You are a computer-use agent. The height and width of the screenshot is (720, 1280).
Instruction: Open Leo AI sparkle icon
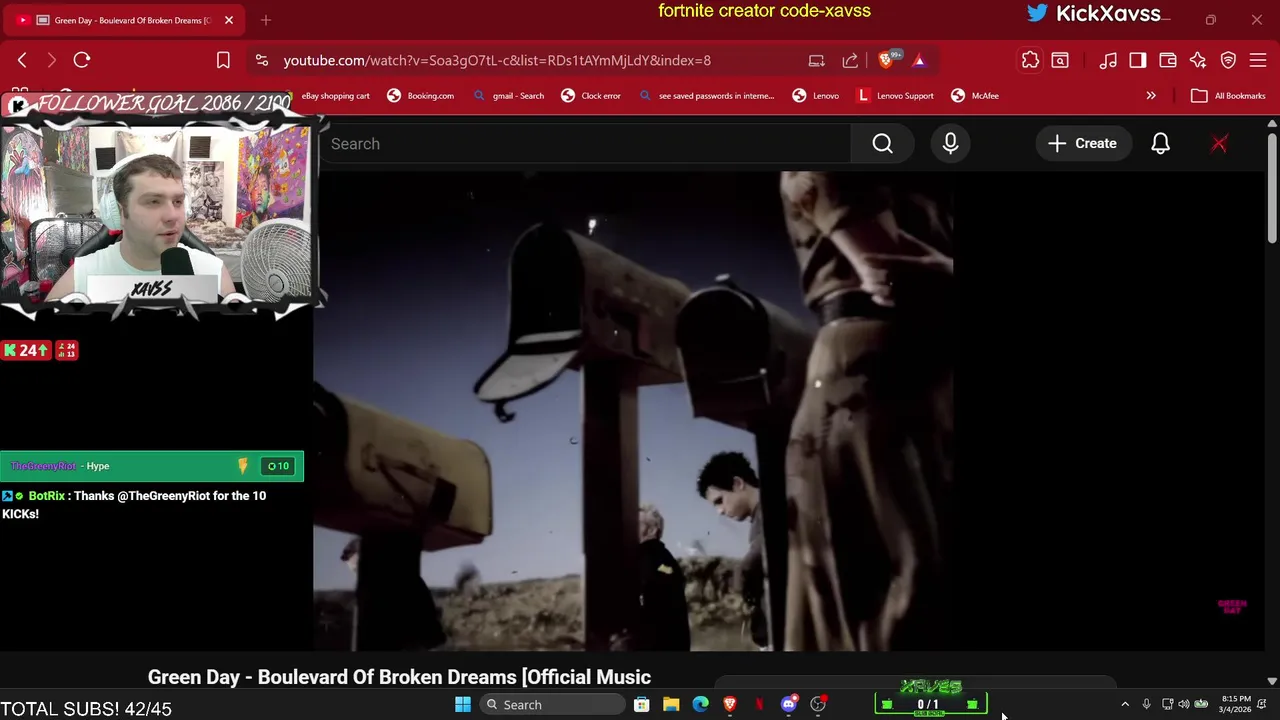tap(1198, 60)
